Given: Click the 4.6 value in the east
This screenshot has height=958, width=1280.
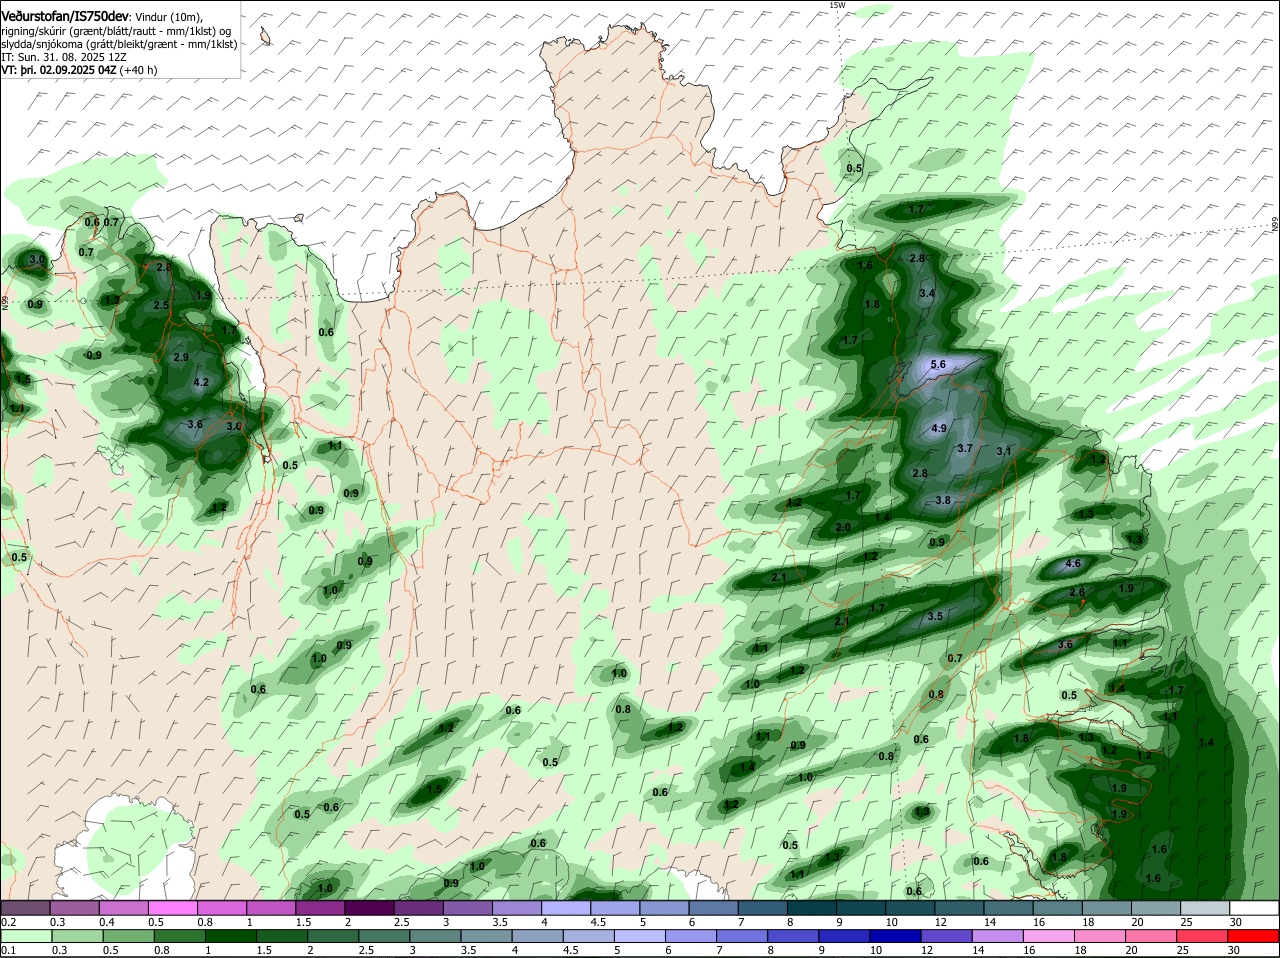Looking at the screenshot, I should point(1073,564).
